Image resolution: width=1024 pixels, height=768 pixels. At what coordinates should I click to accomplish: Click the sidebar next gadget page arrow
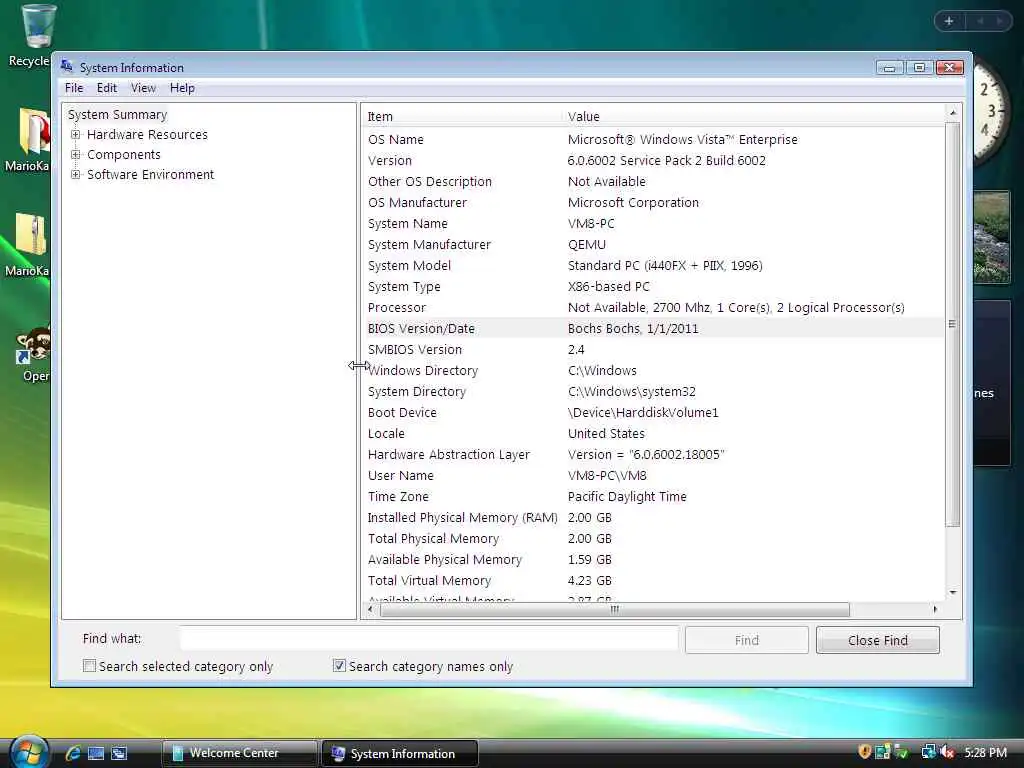pyautogui.click(x=999, y=21)
